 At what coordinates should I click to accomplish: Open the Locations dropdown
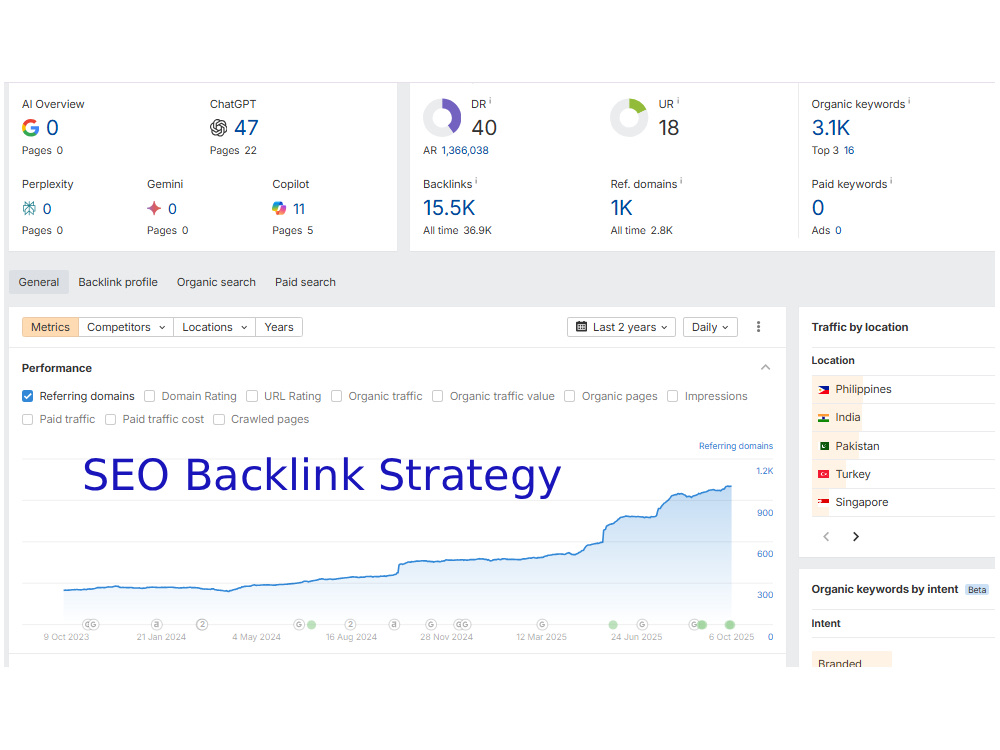(x=214, y=327)
